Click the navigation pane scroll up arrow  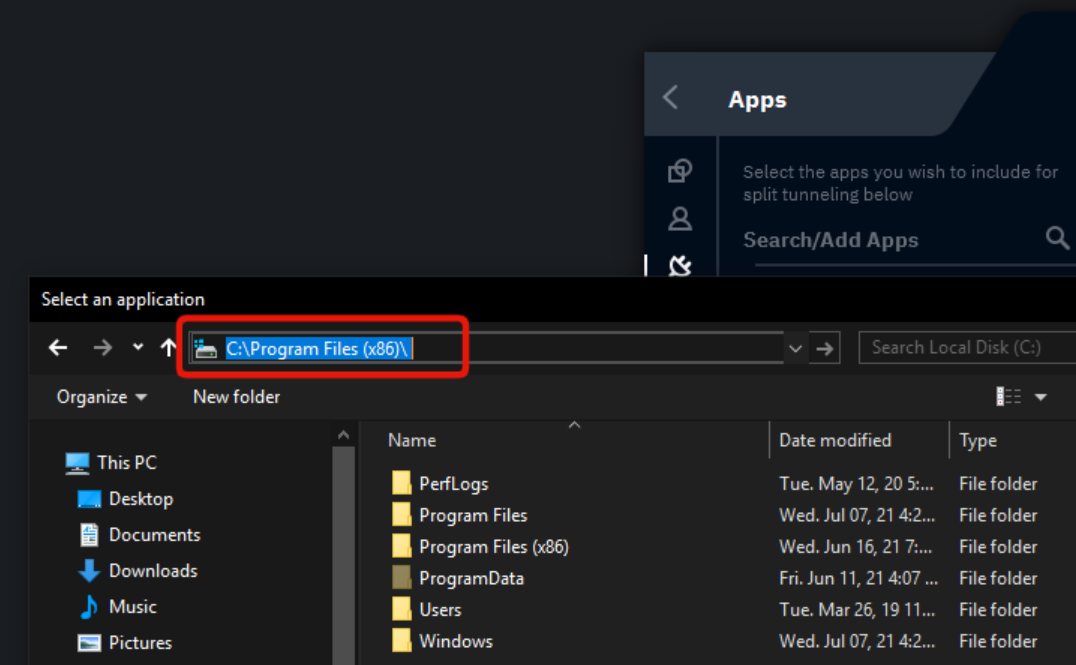[x=343, y=435]
